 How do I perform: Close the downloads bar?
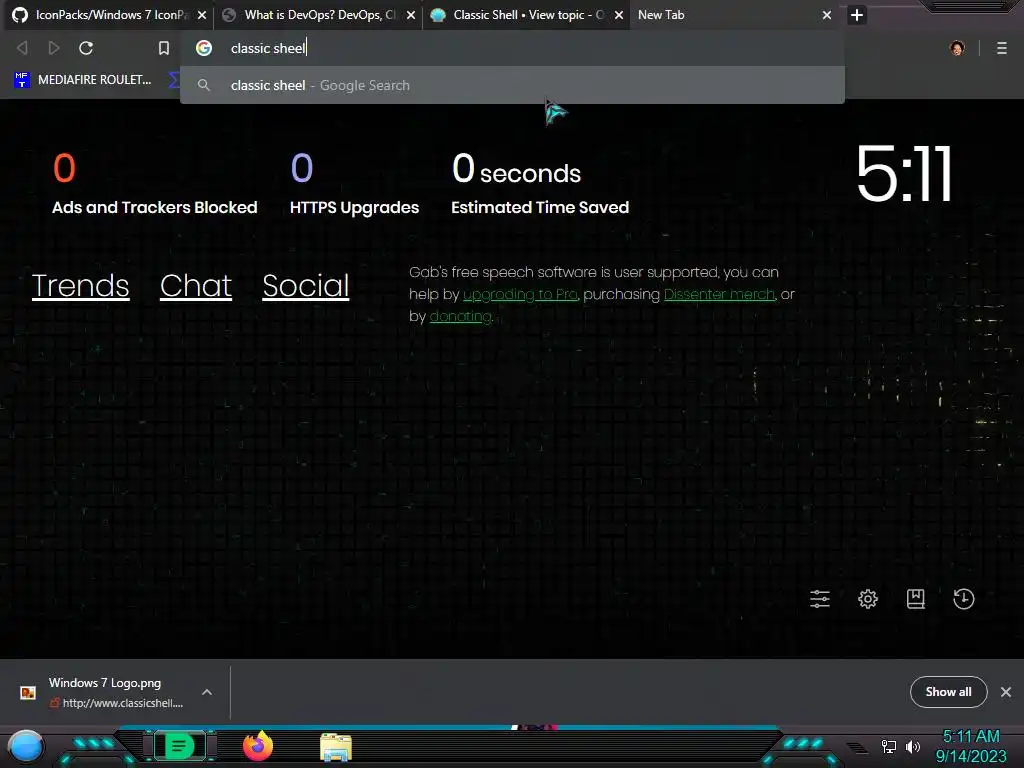1006,692
